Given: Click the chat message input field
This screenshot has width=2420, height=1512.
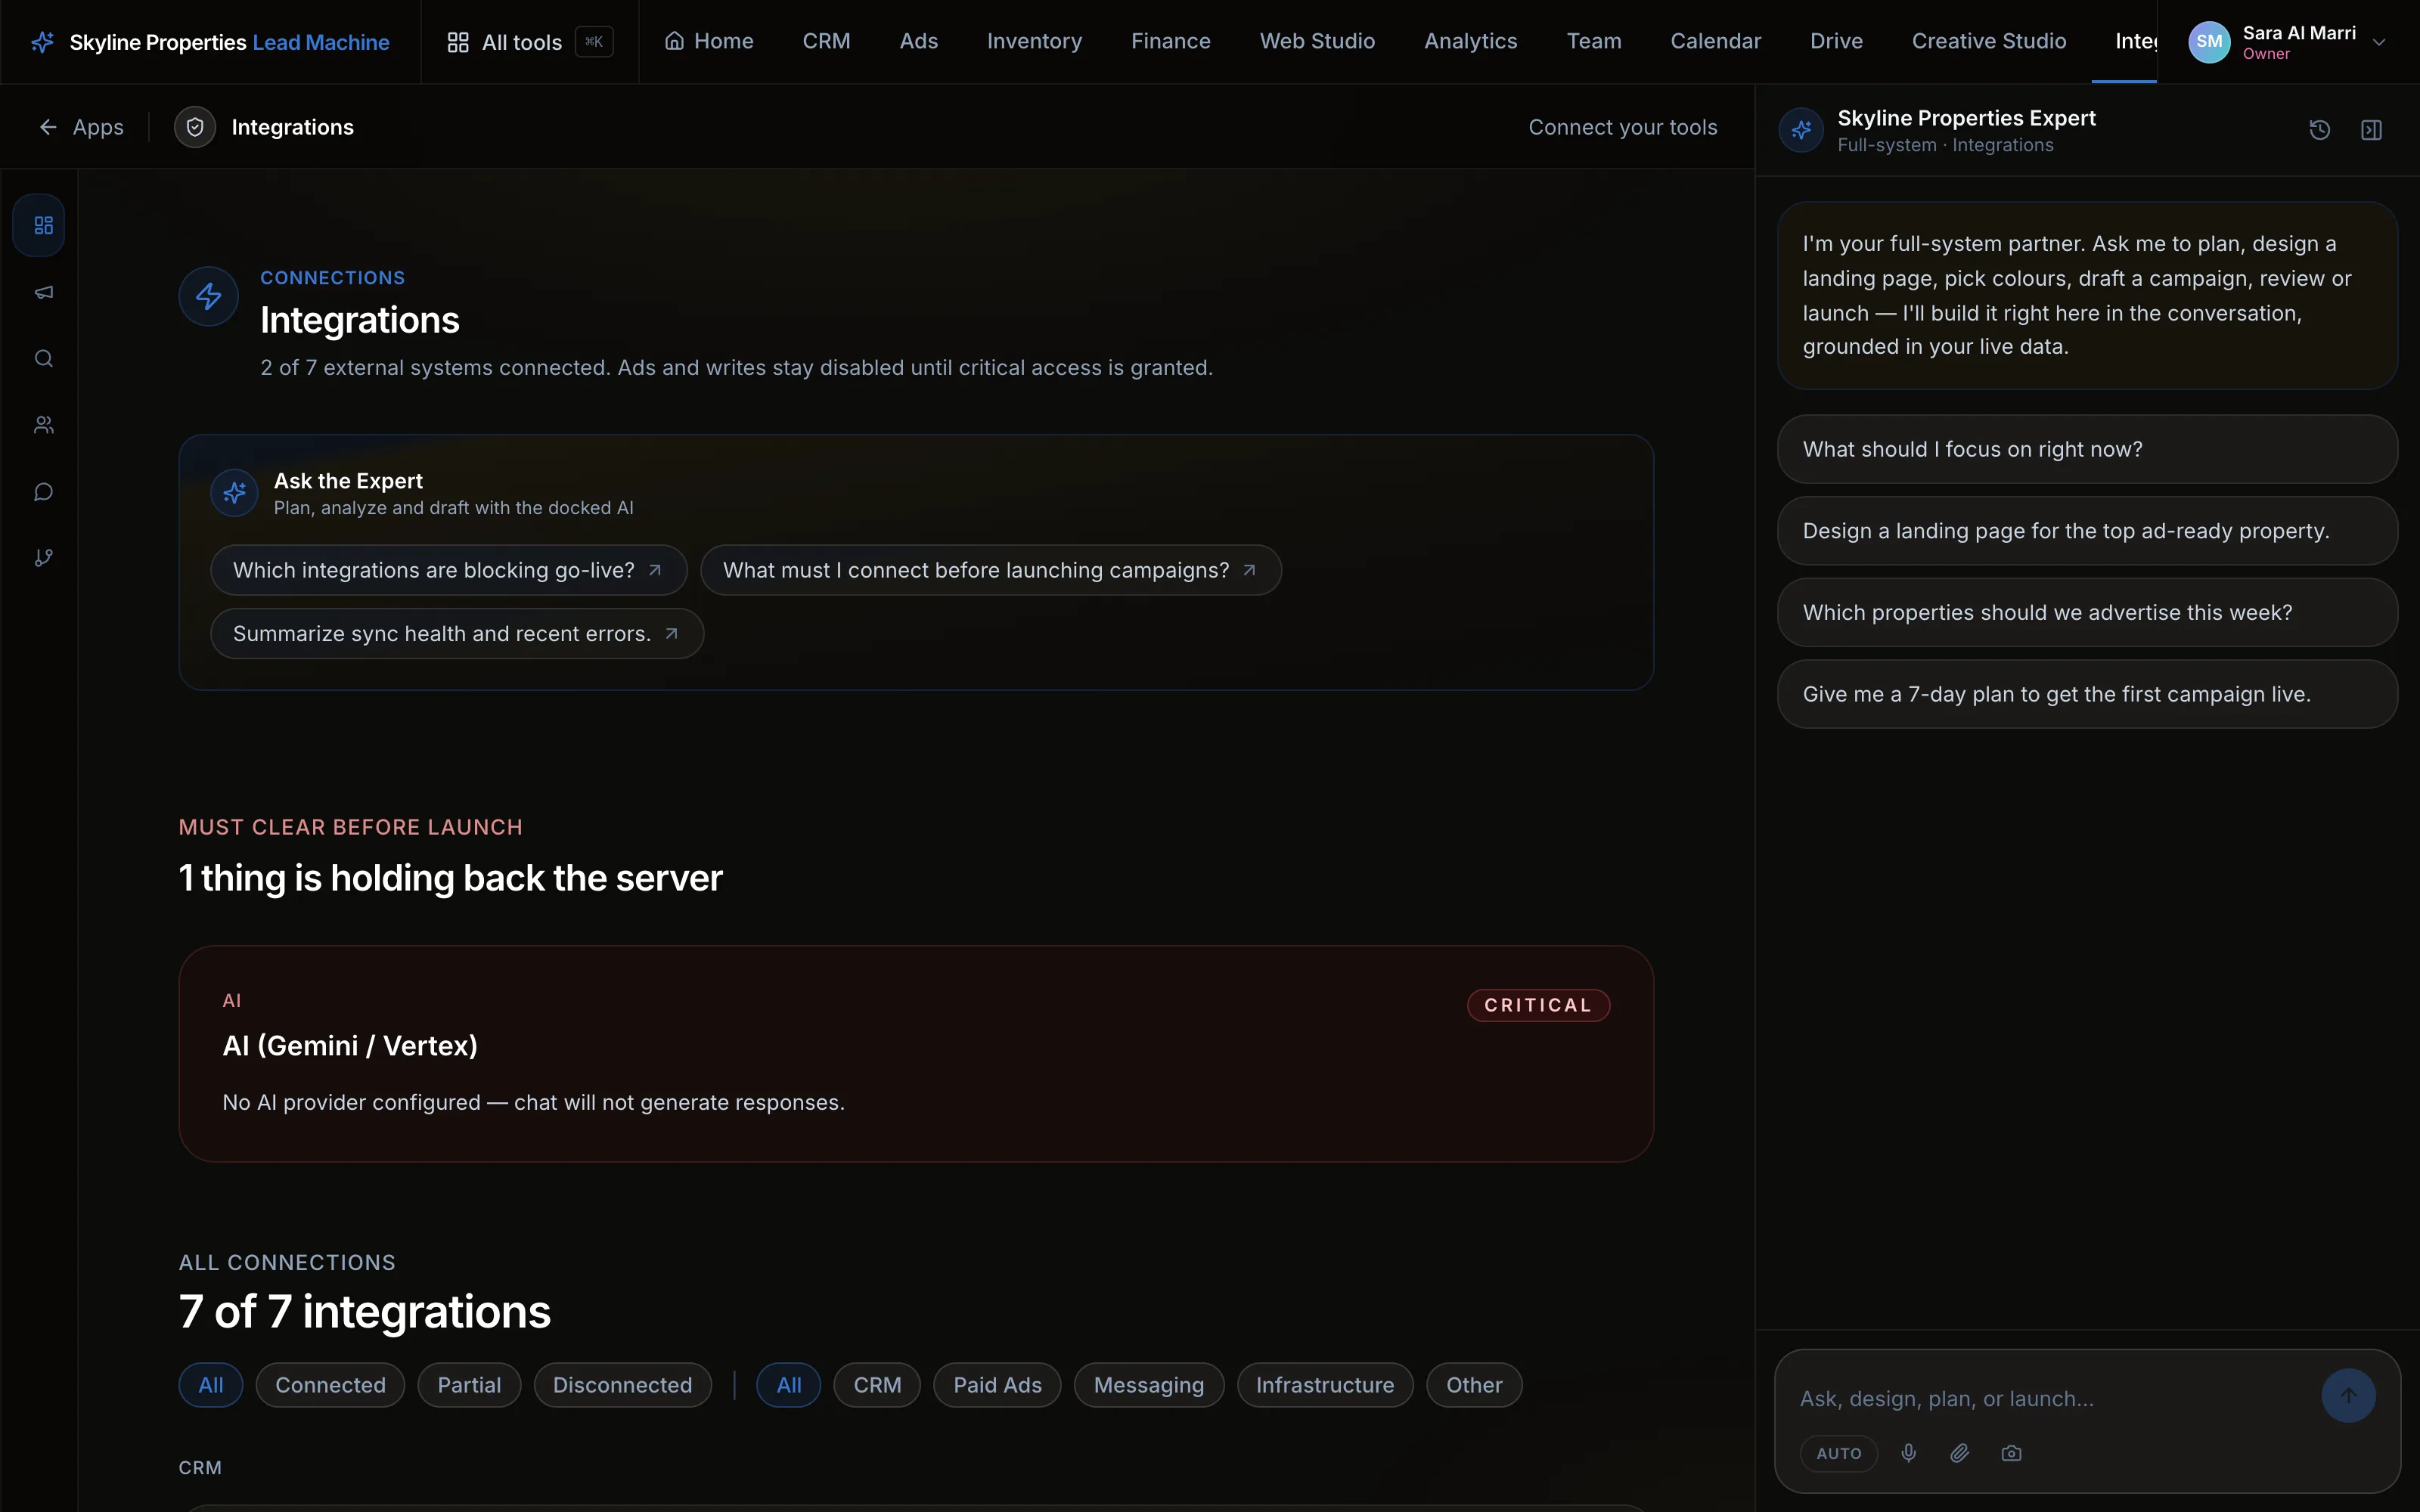Looking at the screenshot, I should pyautogui.click(x=2050, y=1398).
